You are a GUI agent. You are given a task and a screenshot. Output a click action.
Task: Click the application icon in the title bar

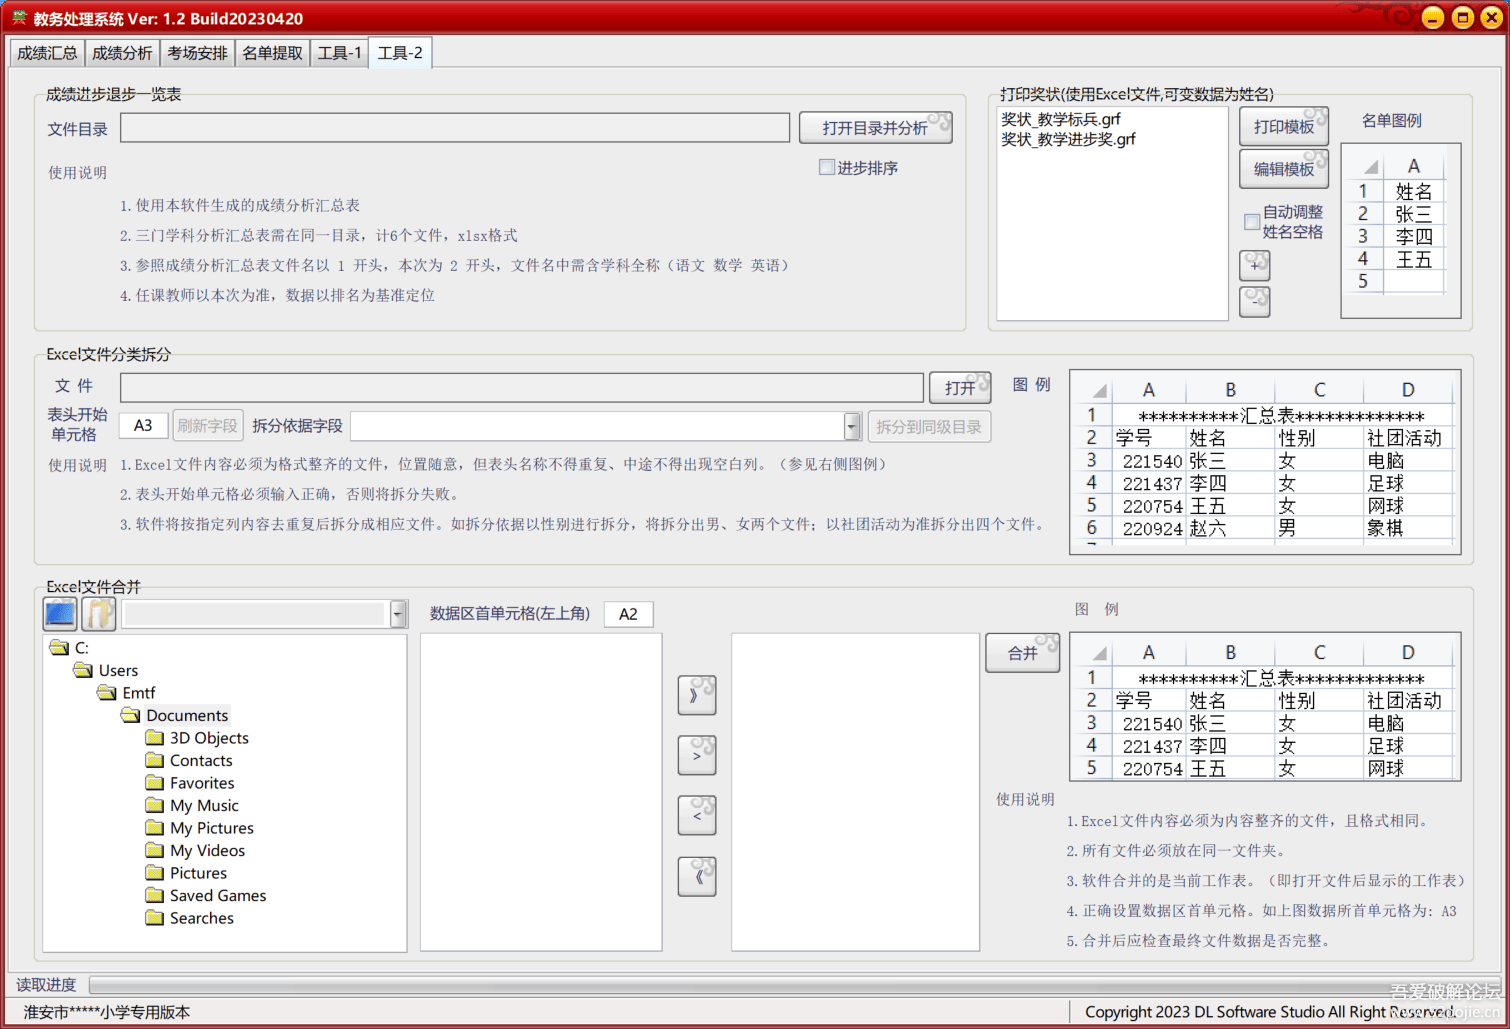point(19,17)
